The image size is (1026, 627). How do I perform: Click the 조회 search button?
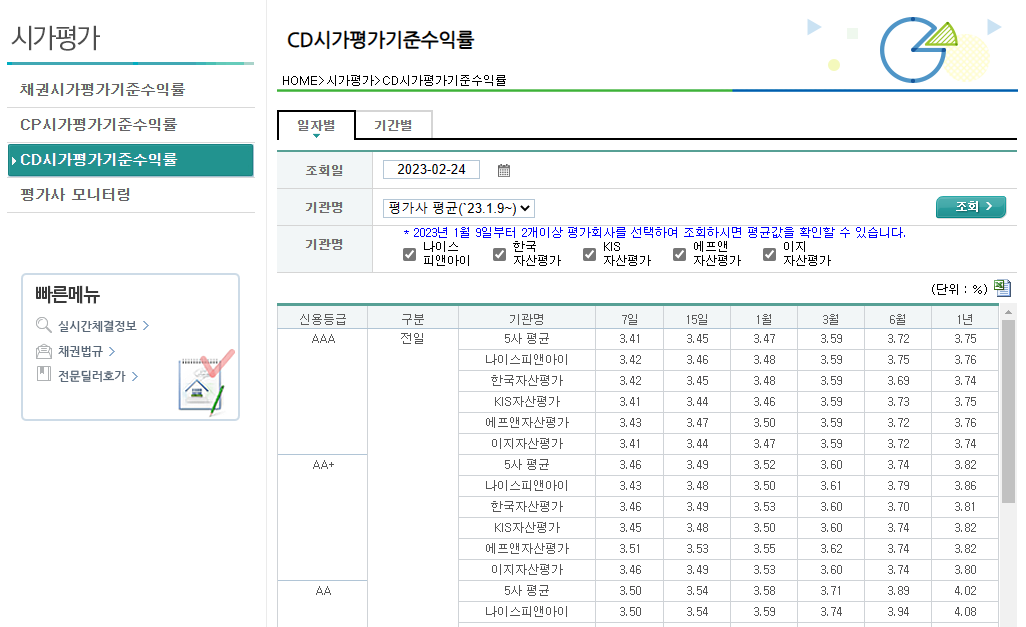(x=970, y=206)
